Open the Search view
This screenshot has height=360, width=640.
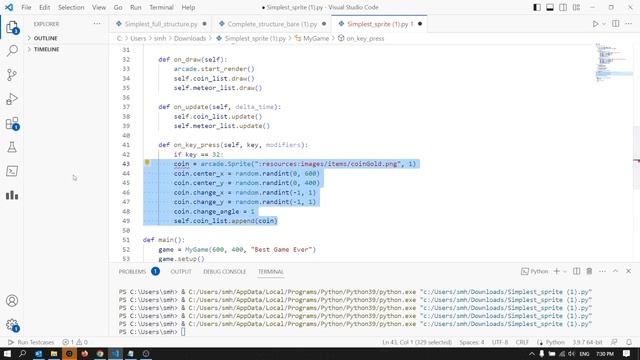(12, 51)
